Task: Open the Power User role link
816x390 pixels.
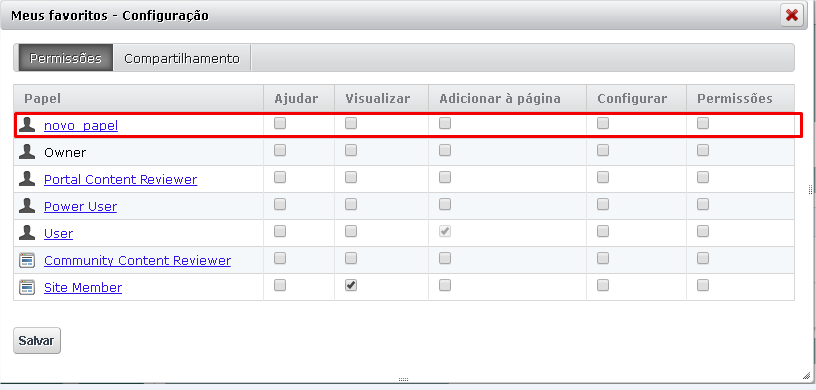Action: tap(80, 207)
